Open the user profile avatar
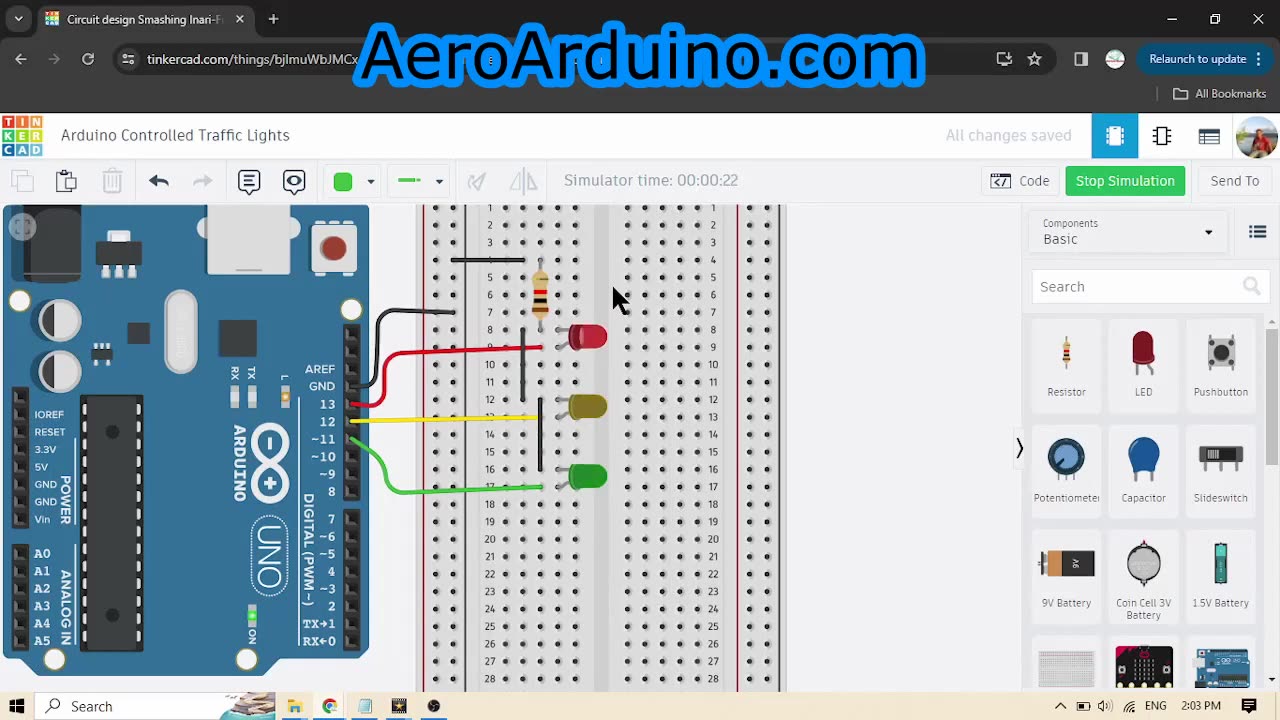Image resolution: width=1280 pixels, height=720 pixels. 1256,136
